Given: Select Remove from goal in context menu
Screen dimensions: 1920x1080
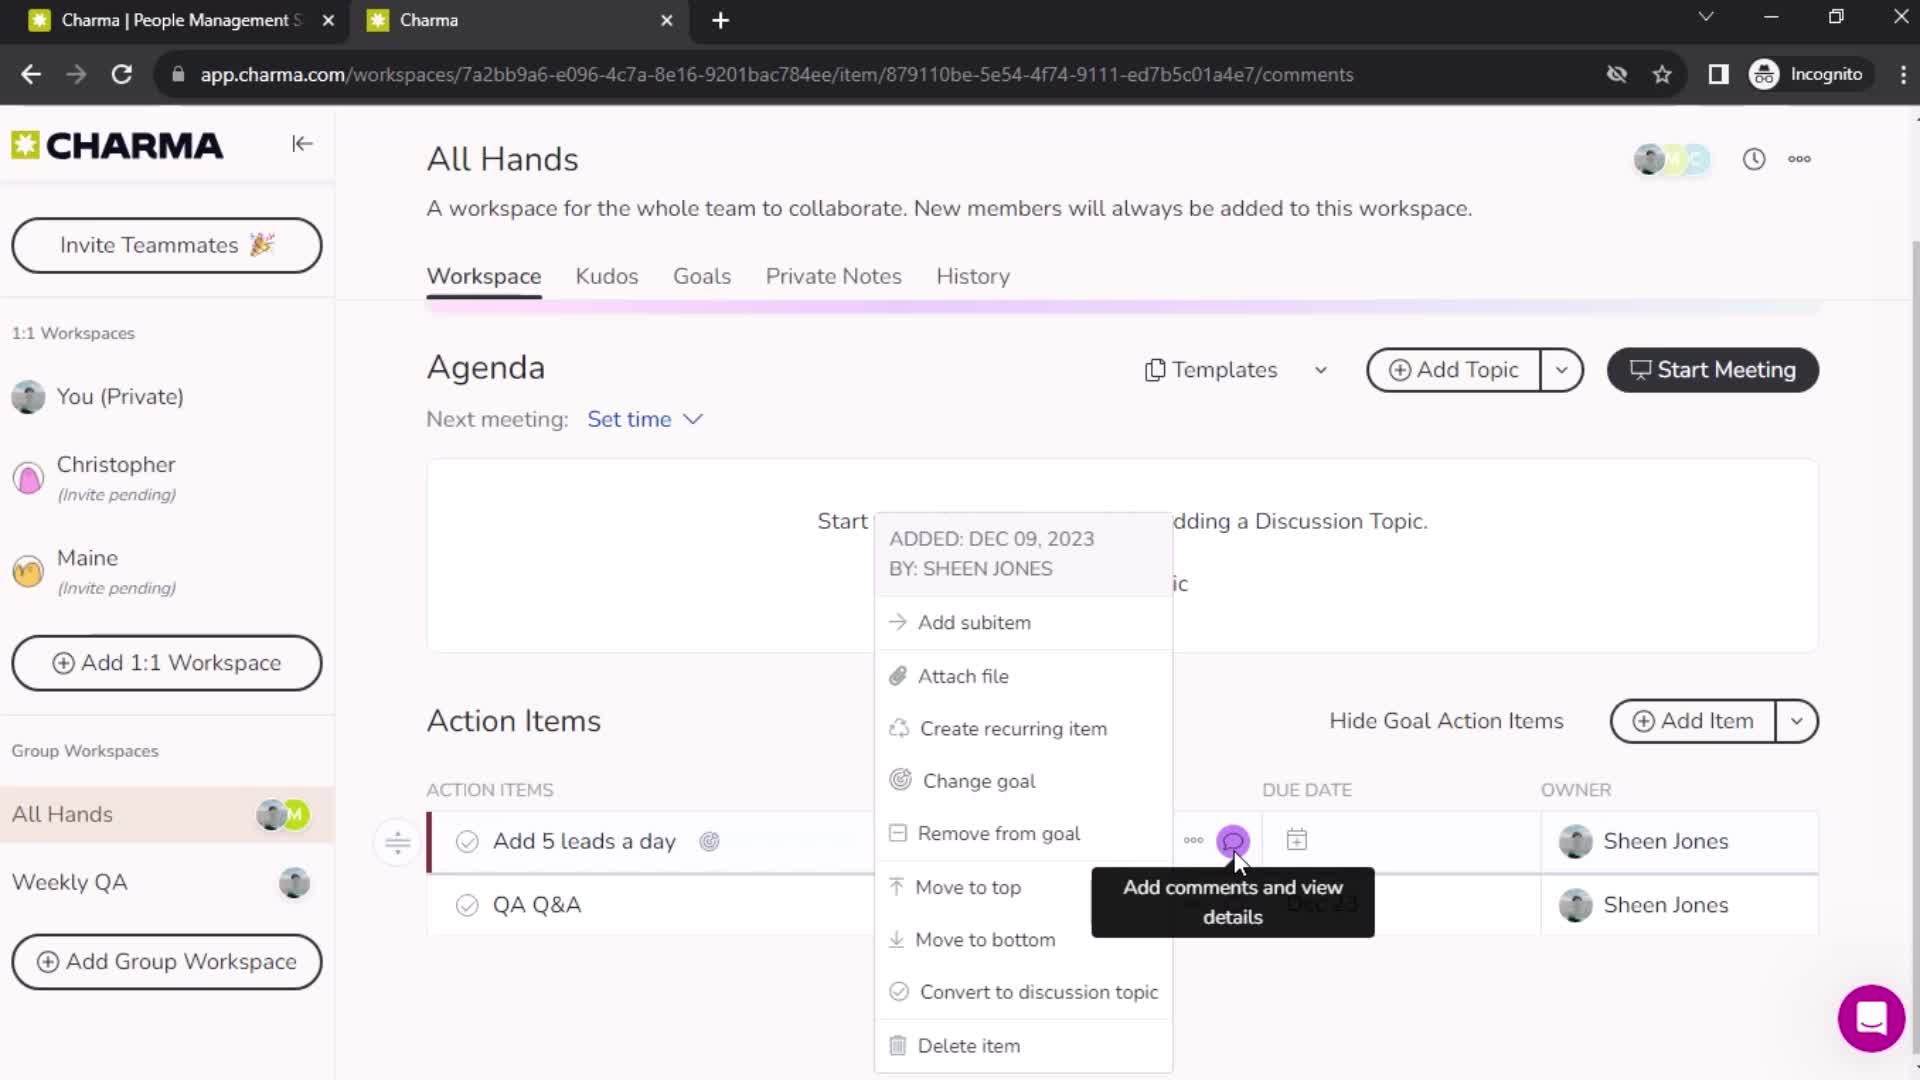Looking at the screenshot, I should [1000, 833].
